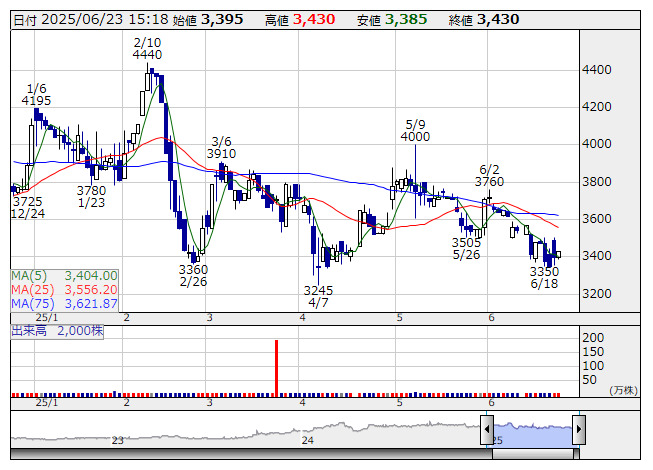This screenshot has width=653, height=470.
Task: Click the 4200 price axis label
Action: [597, 107]
